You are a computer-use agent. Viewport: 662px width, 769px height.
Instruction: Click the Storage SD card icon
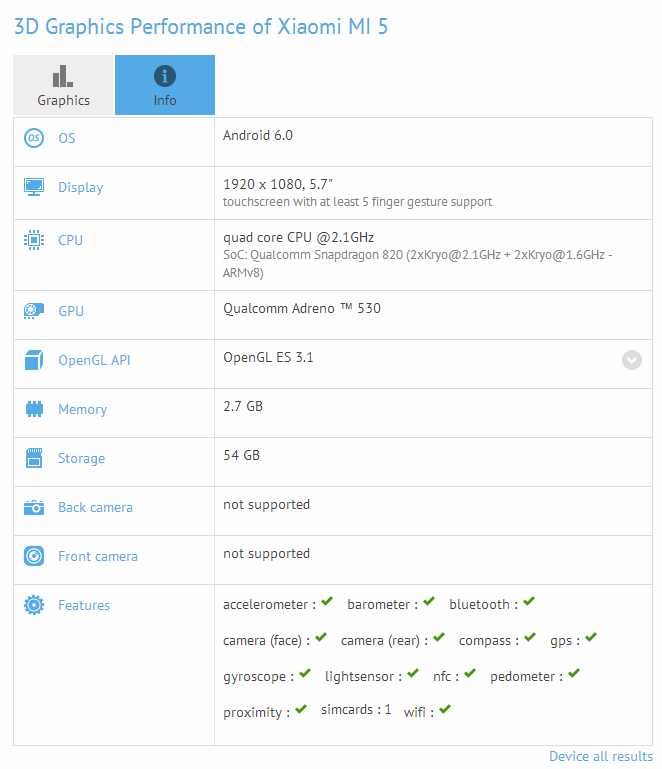34,458
